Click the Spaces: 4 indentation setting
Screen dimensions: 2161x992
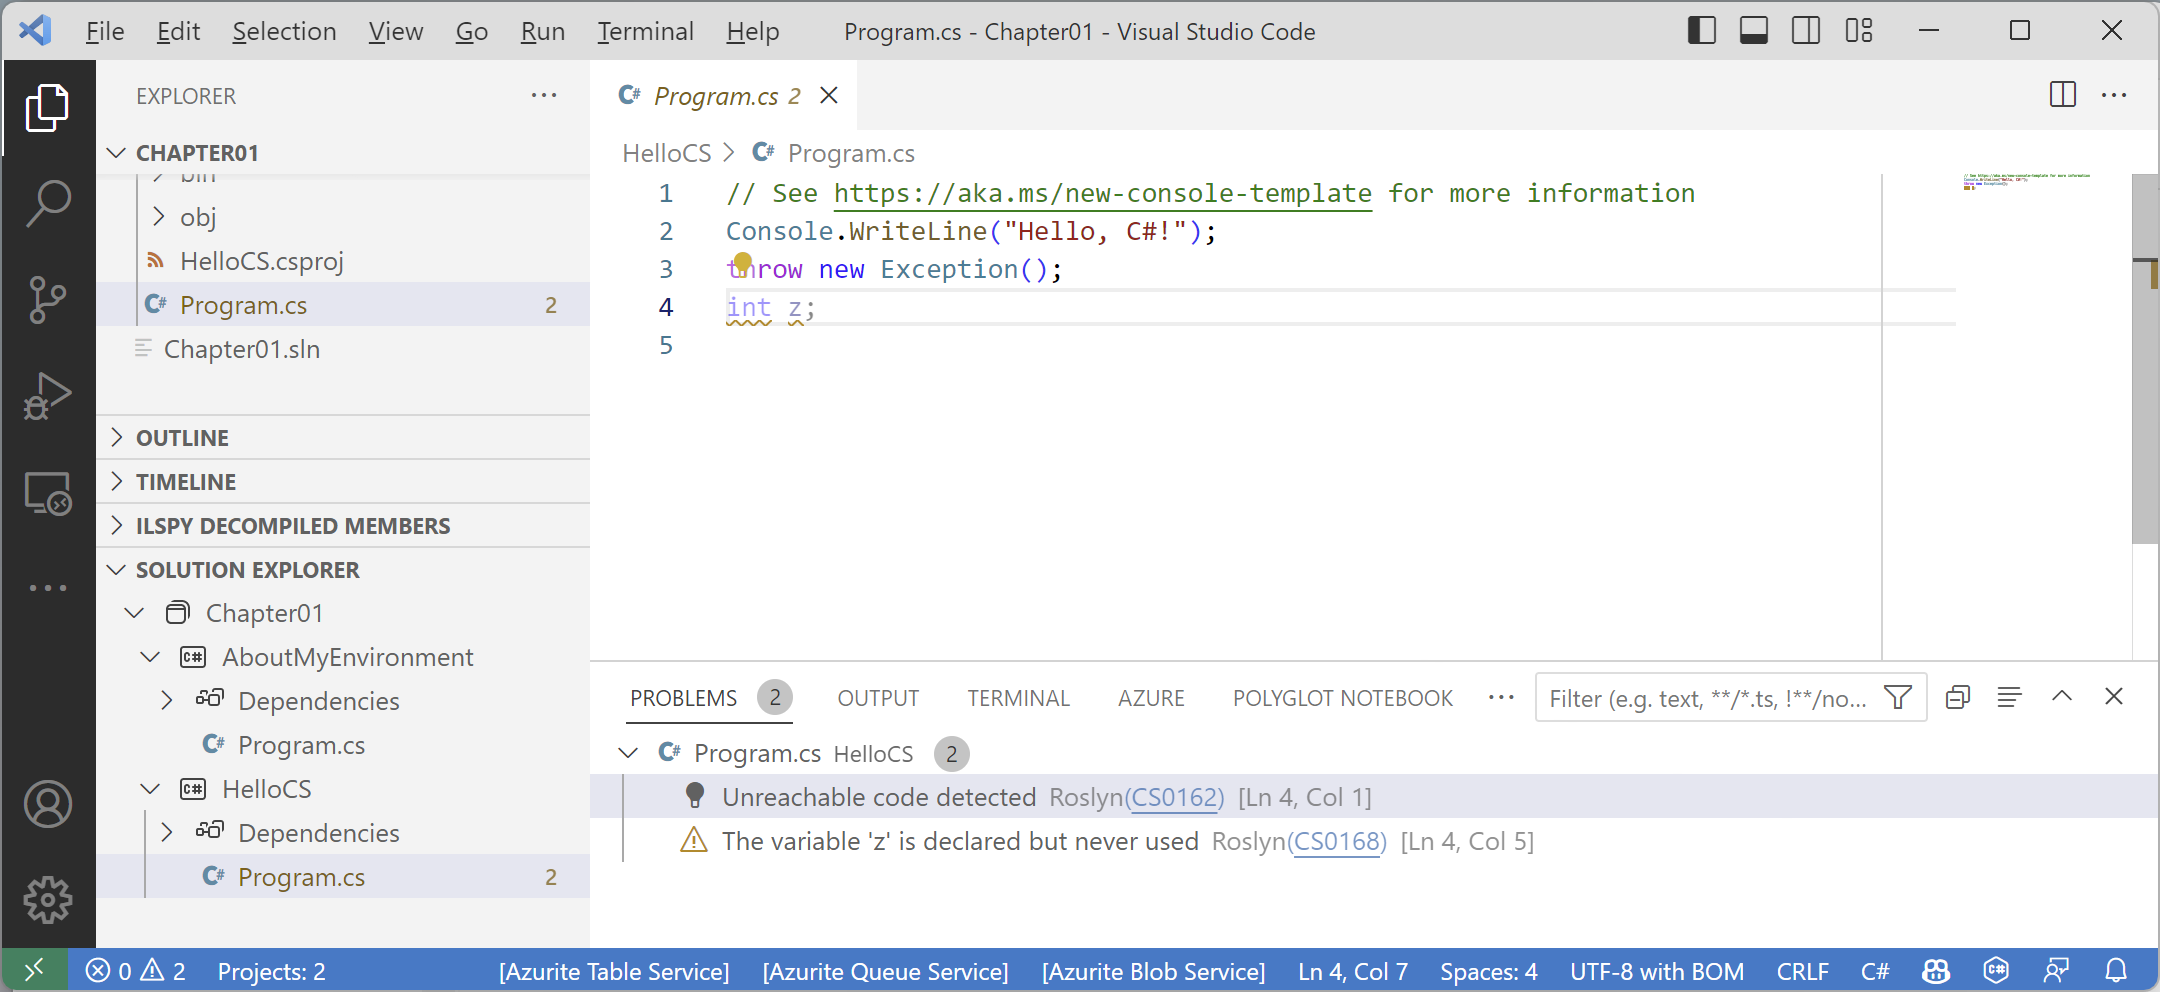coord(1488,971)
